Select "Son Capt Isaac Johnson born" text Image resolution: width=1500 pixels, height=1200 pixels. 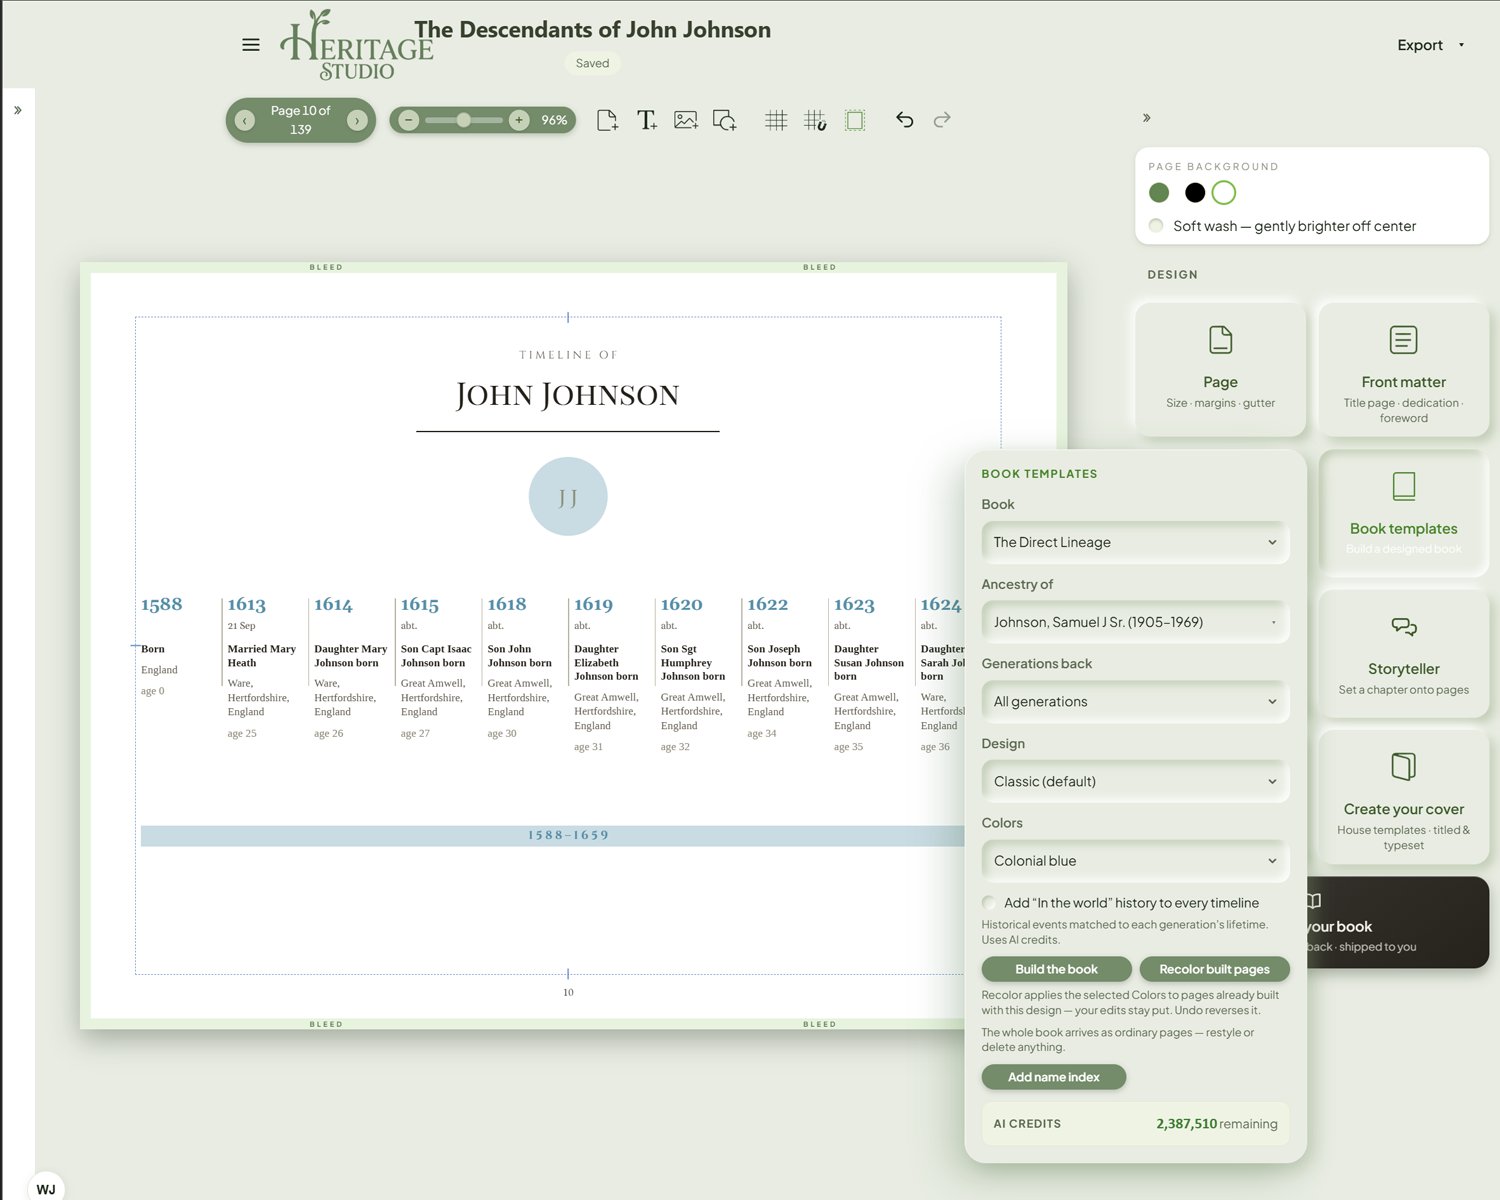tap(436, 656)
